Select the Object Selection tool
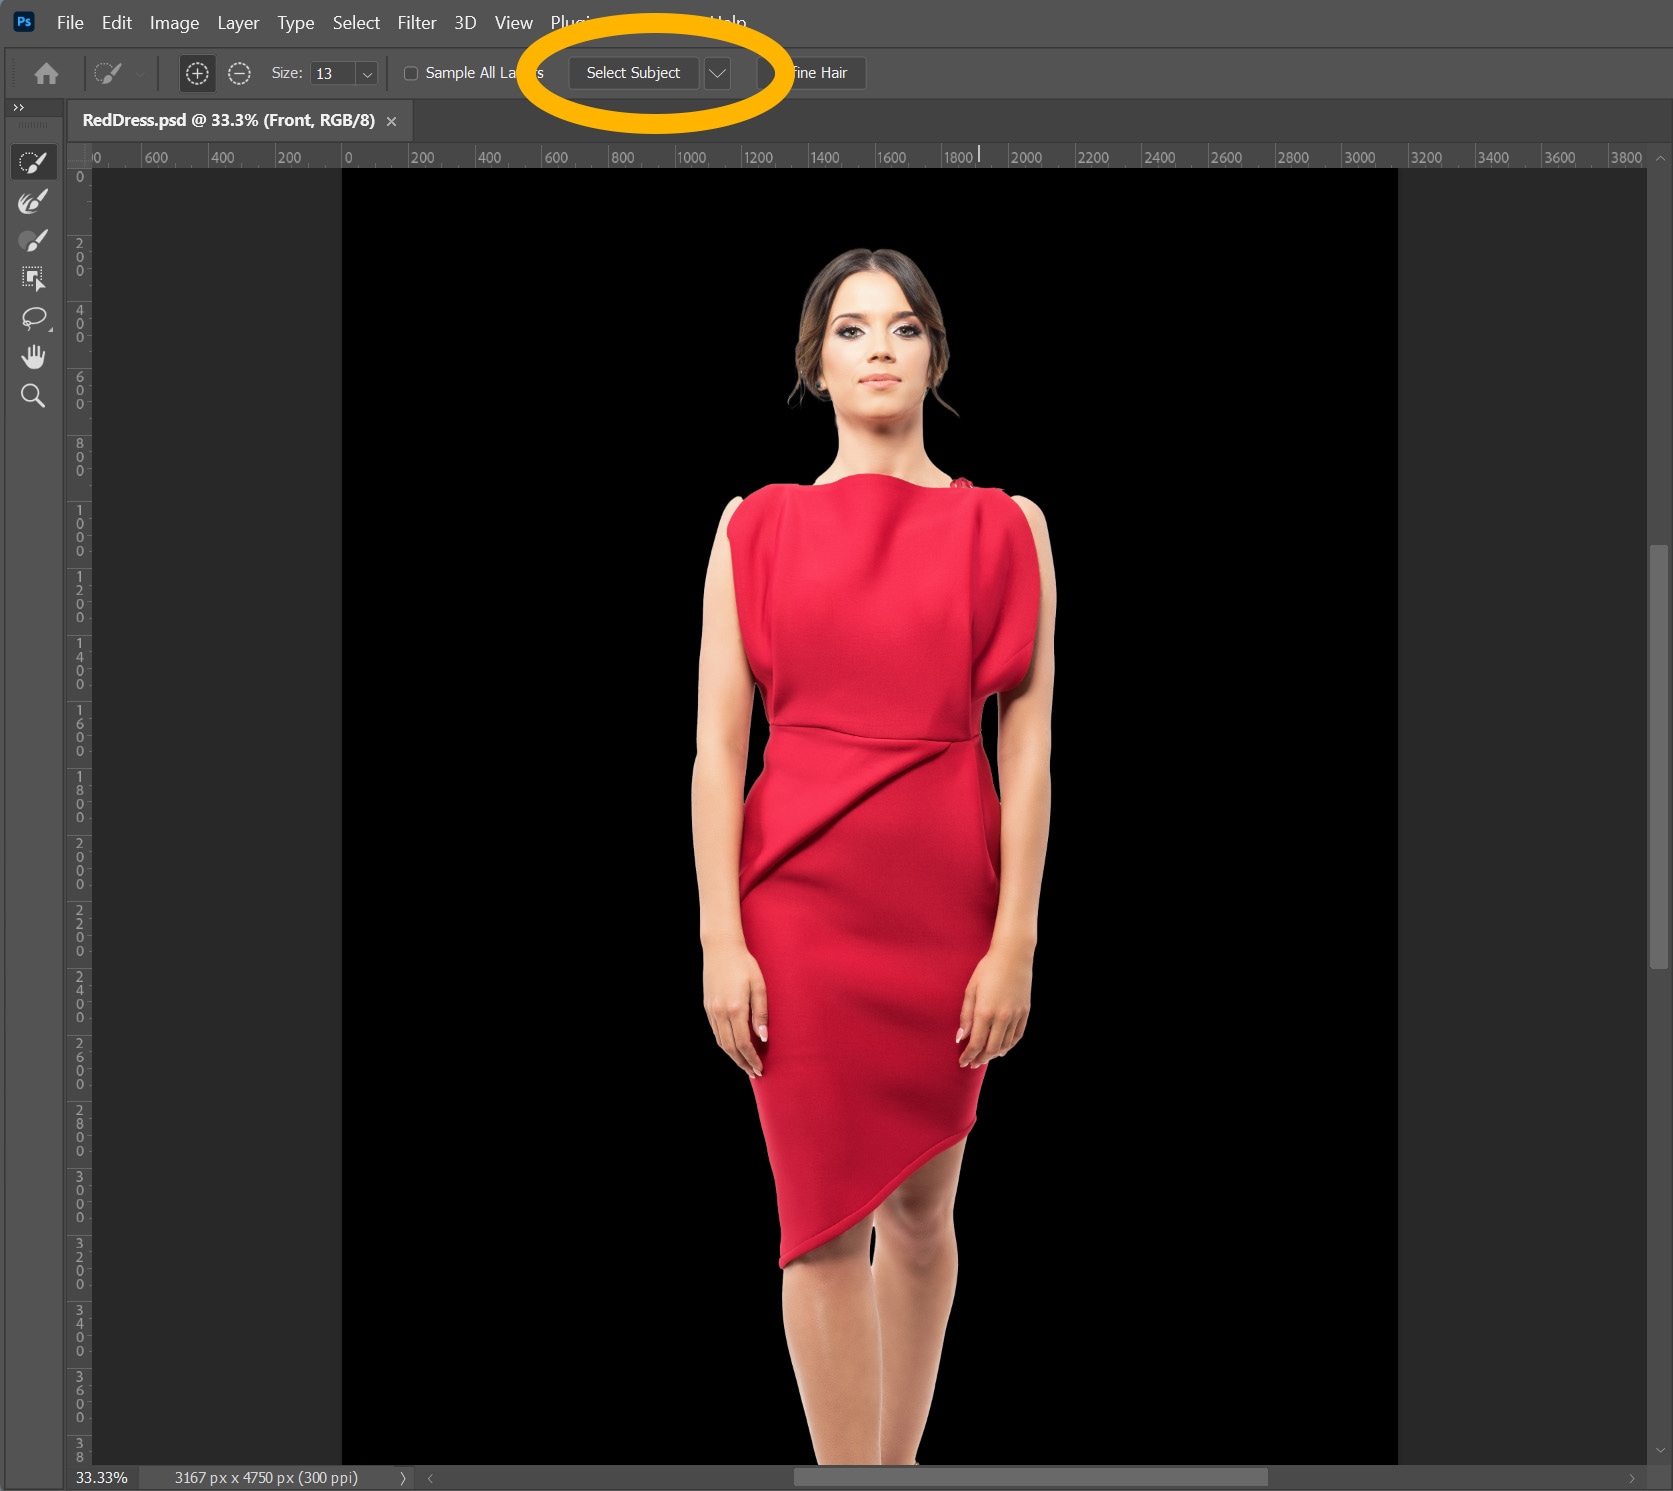Viewport: 1673px width, 1491px height. point(33,279)
